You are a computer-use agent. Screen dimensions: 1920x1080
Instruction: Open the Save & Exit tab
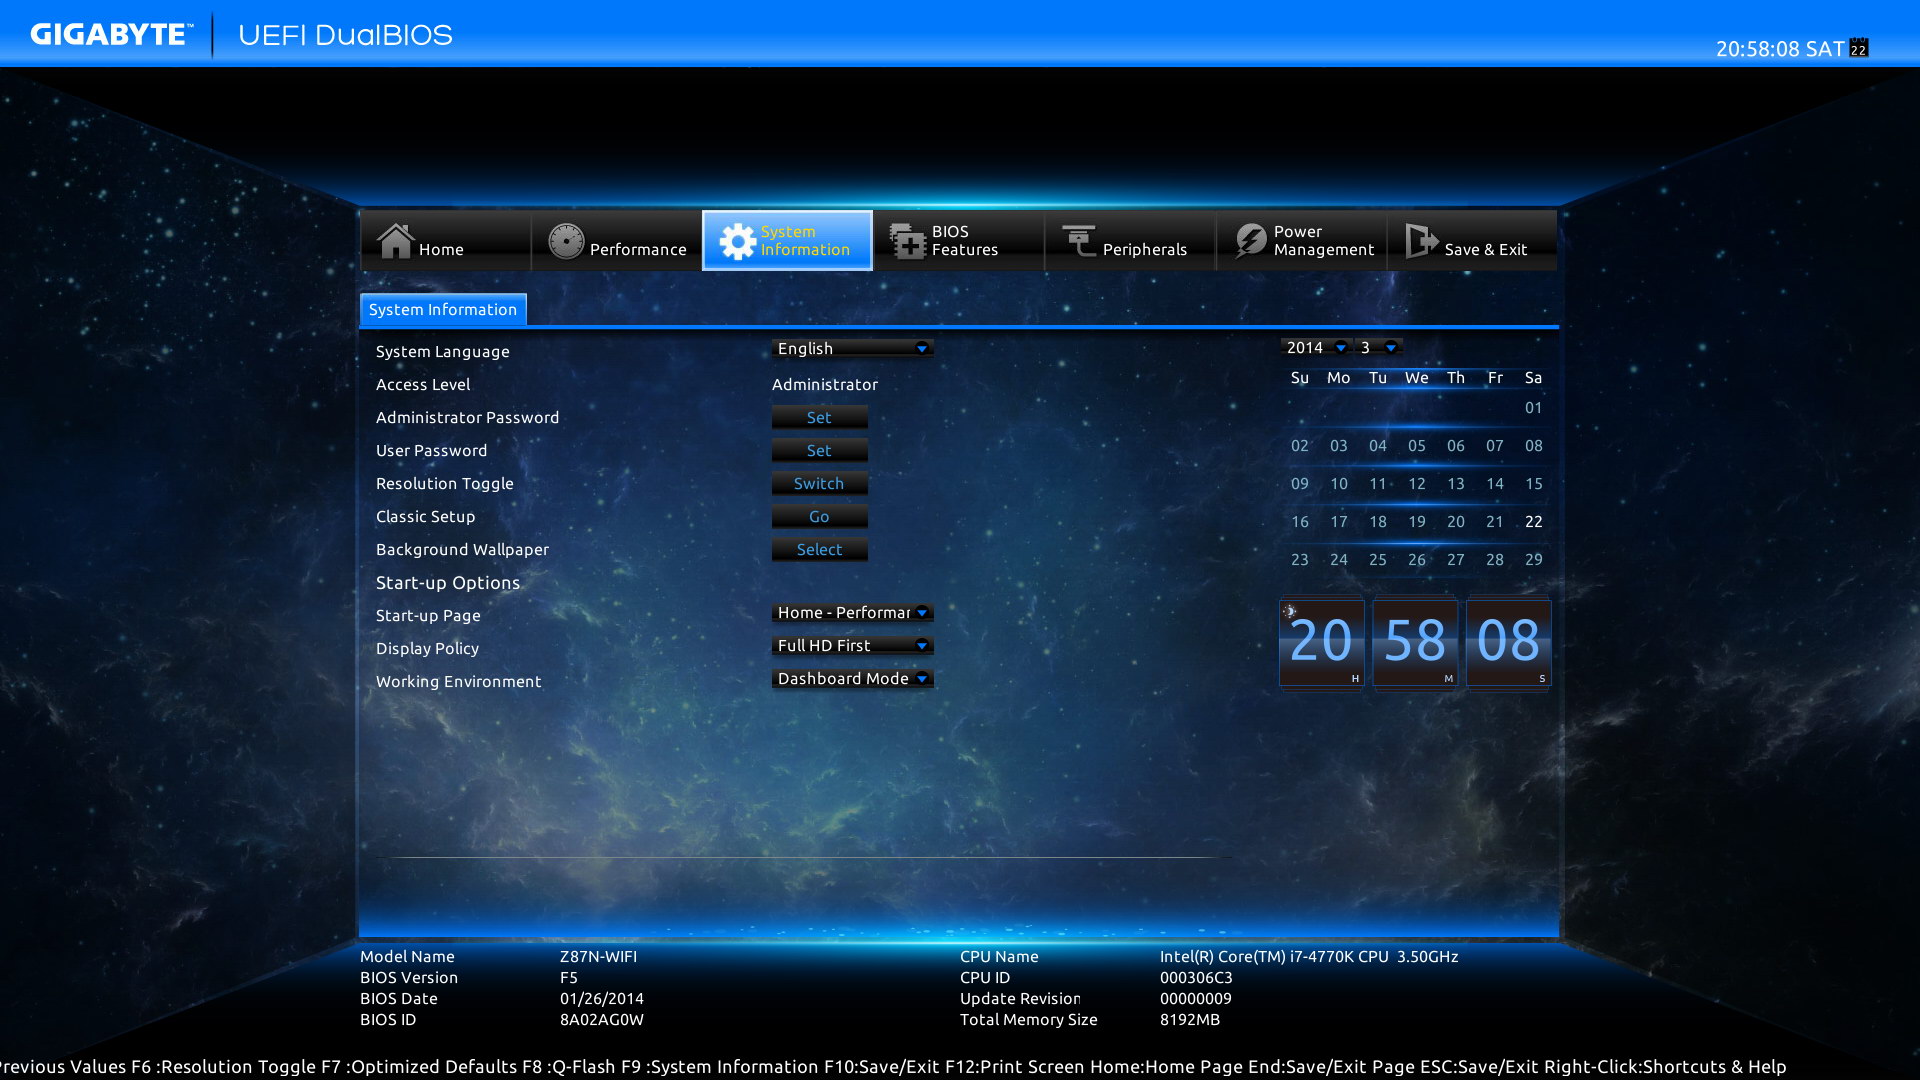pyautogui.click(x=1471, y=241)
